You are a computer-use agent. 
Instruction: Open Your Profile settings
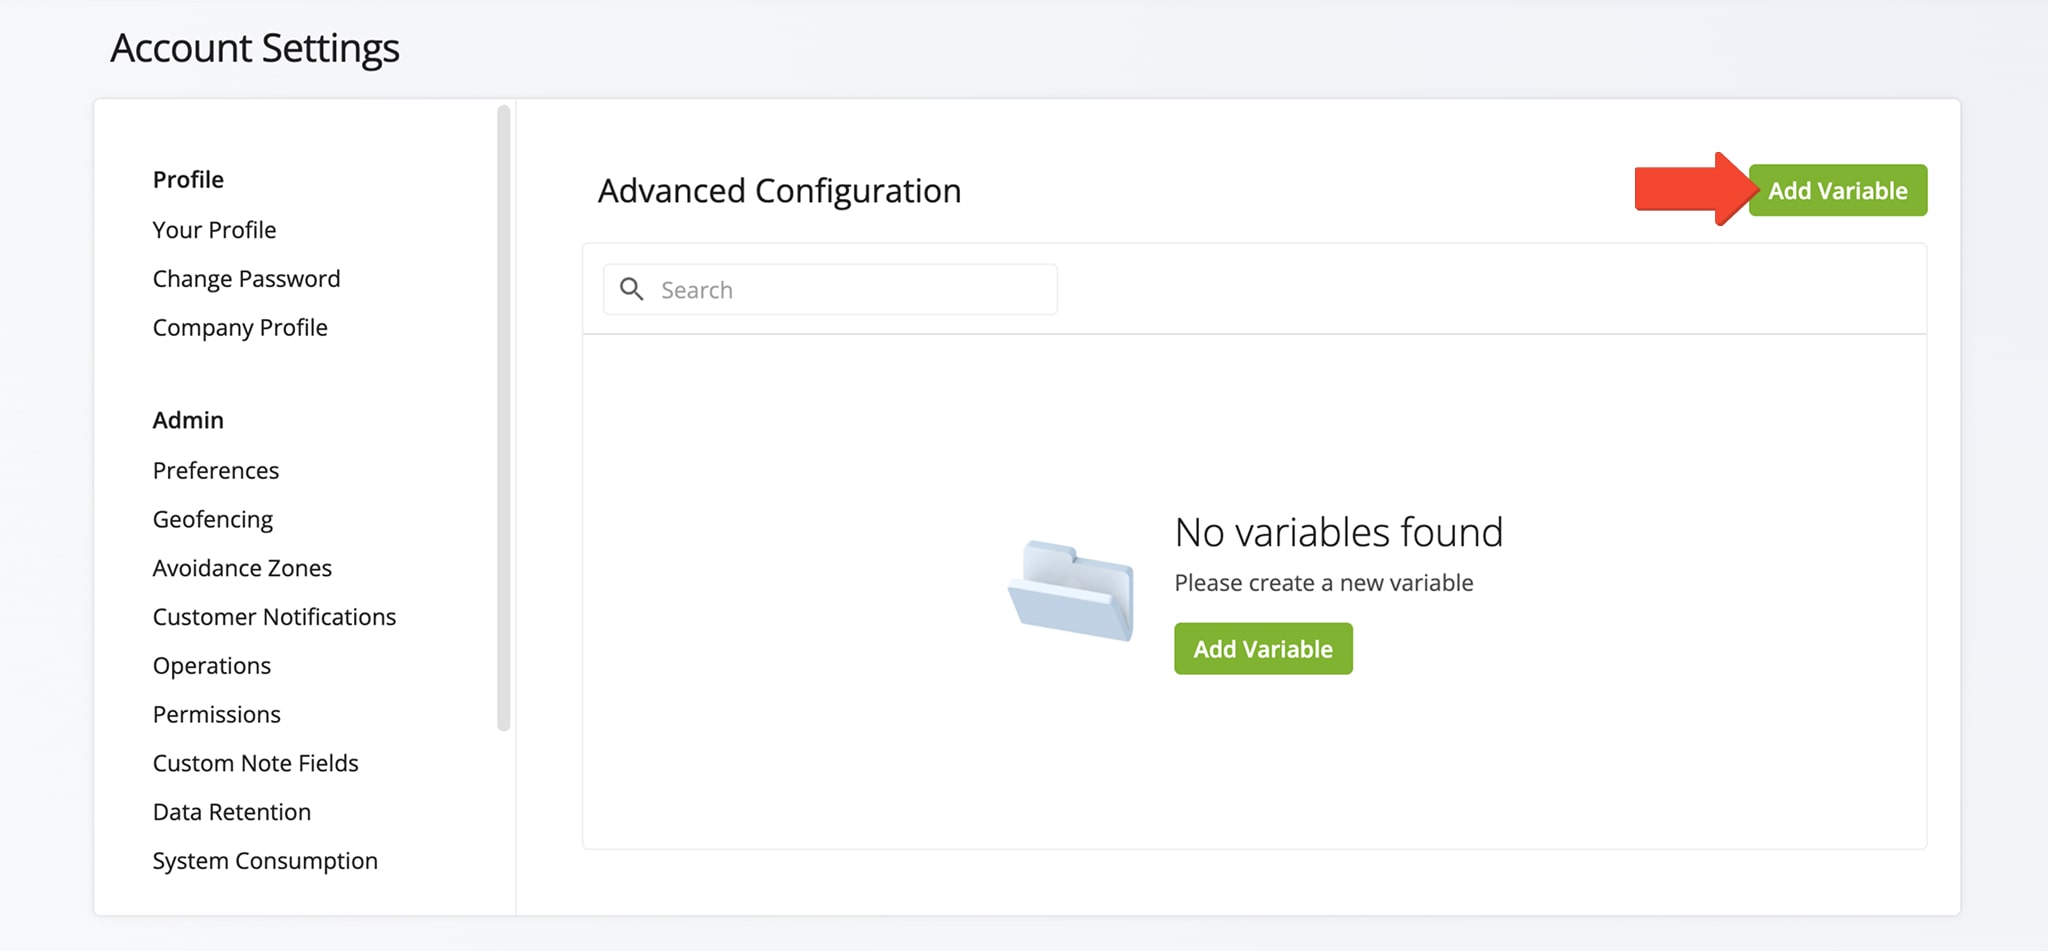[214, 230]
